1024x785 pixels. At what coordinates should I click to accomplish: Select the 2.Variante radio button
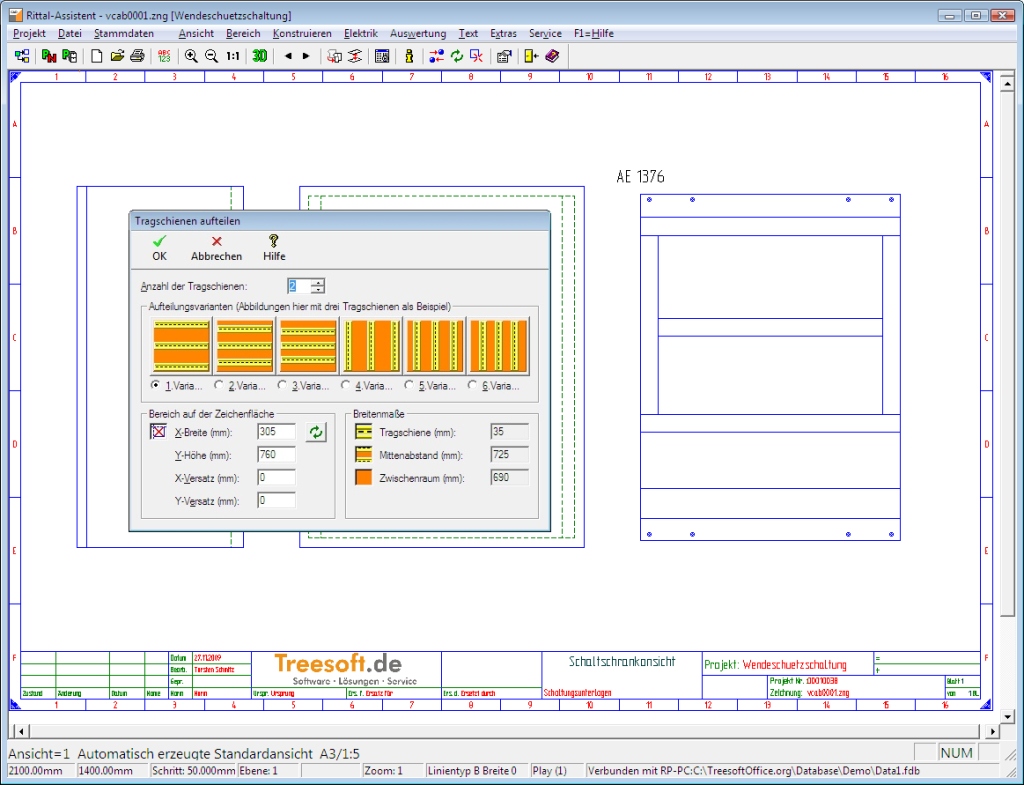click(x=220, y=385)
